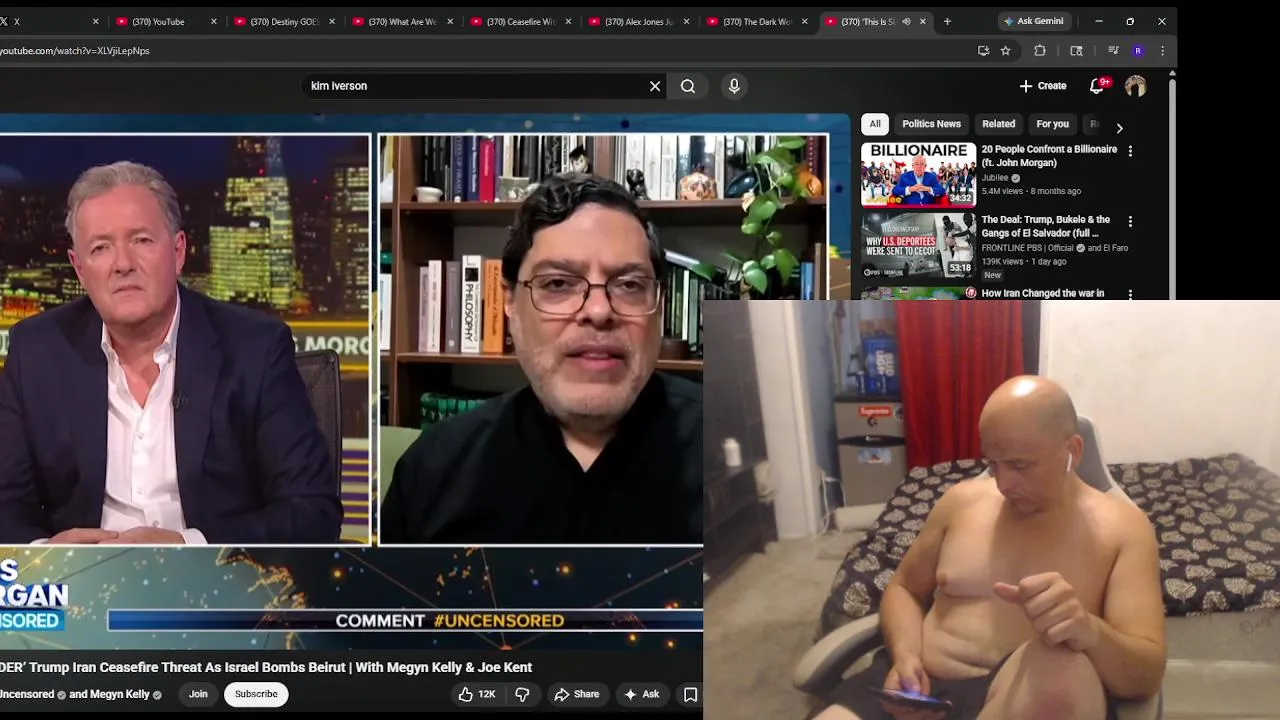The image size is (1280, 720).
Task: Select the 'Politics News' filter chip
Action: tap(931, 124)
